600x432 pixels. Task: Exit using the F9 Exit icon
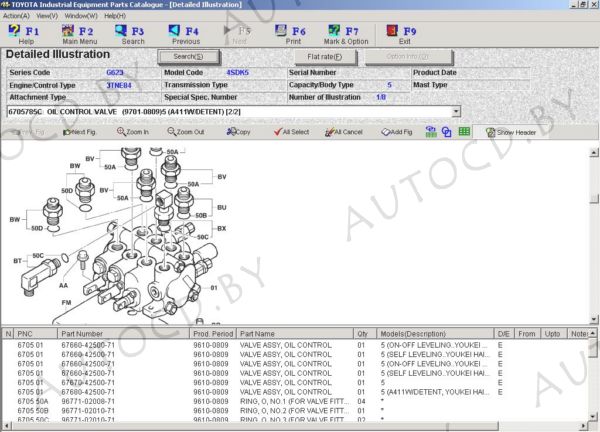pyautogui.click(x=401, y=34)
